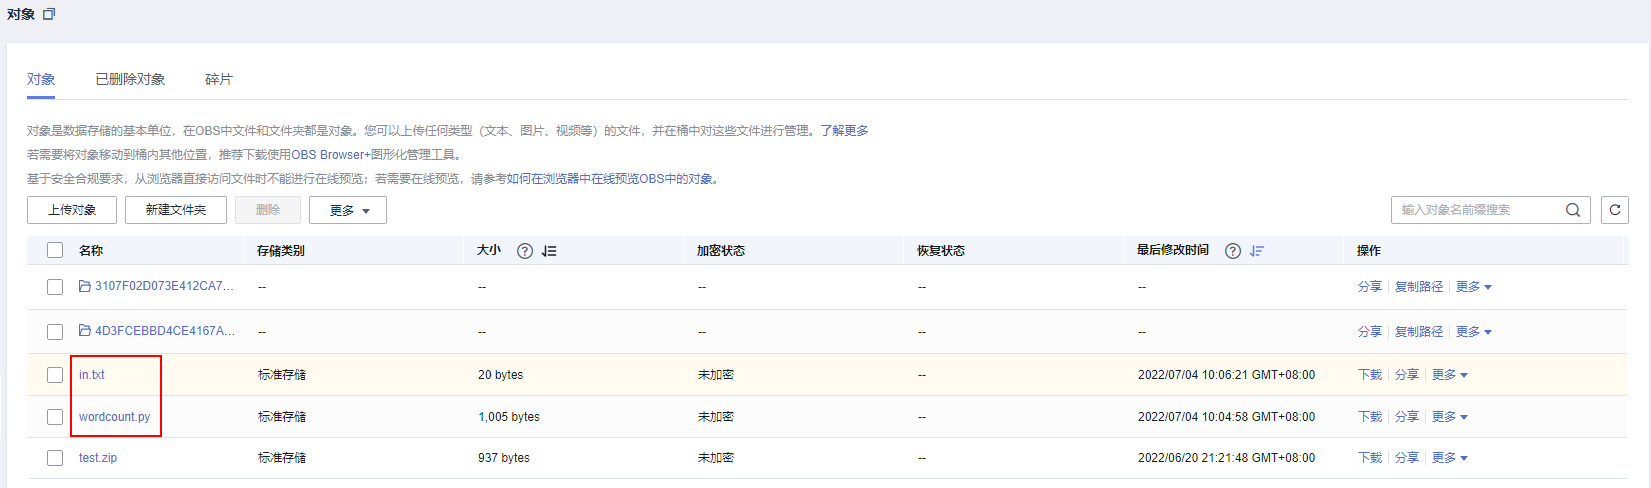Click folder icon of 3107F02D073E412CA7 row
This screenshot has height=488, width=1651.
point(85,286)
